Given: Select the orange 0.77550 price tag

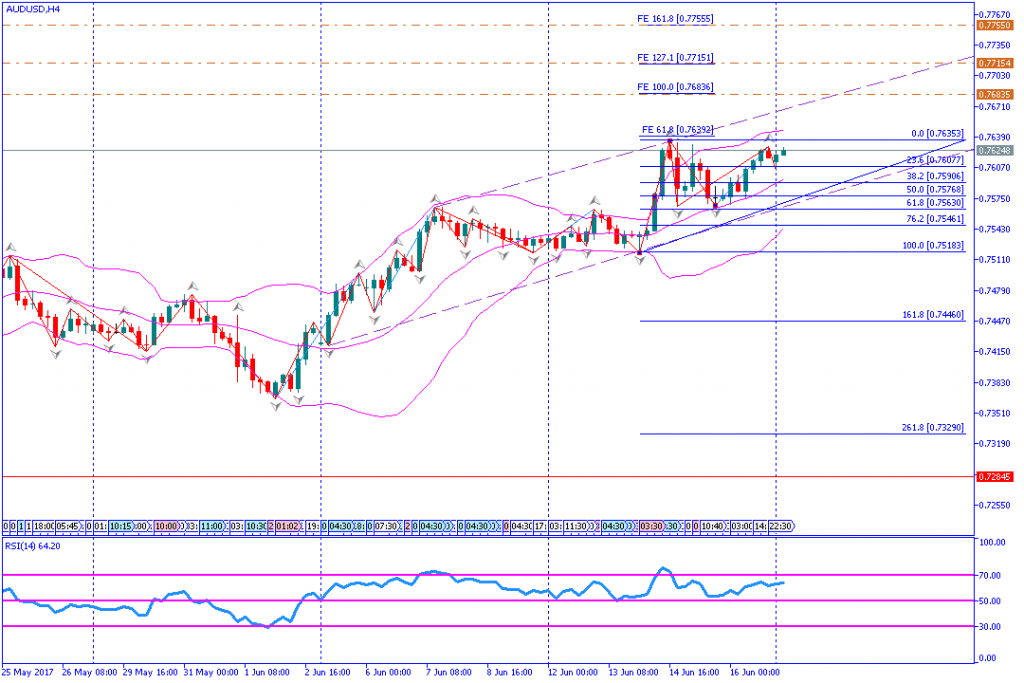Looking at the screenshot, I should (x=995, y=25).
